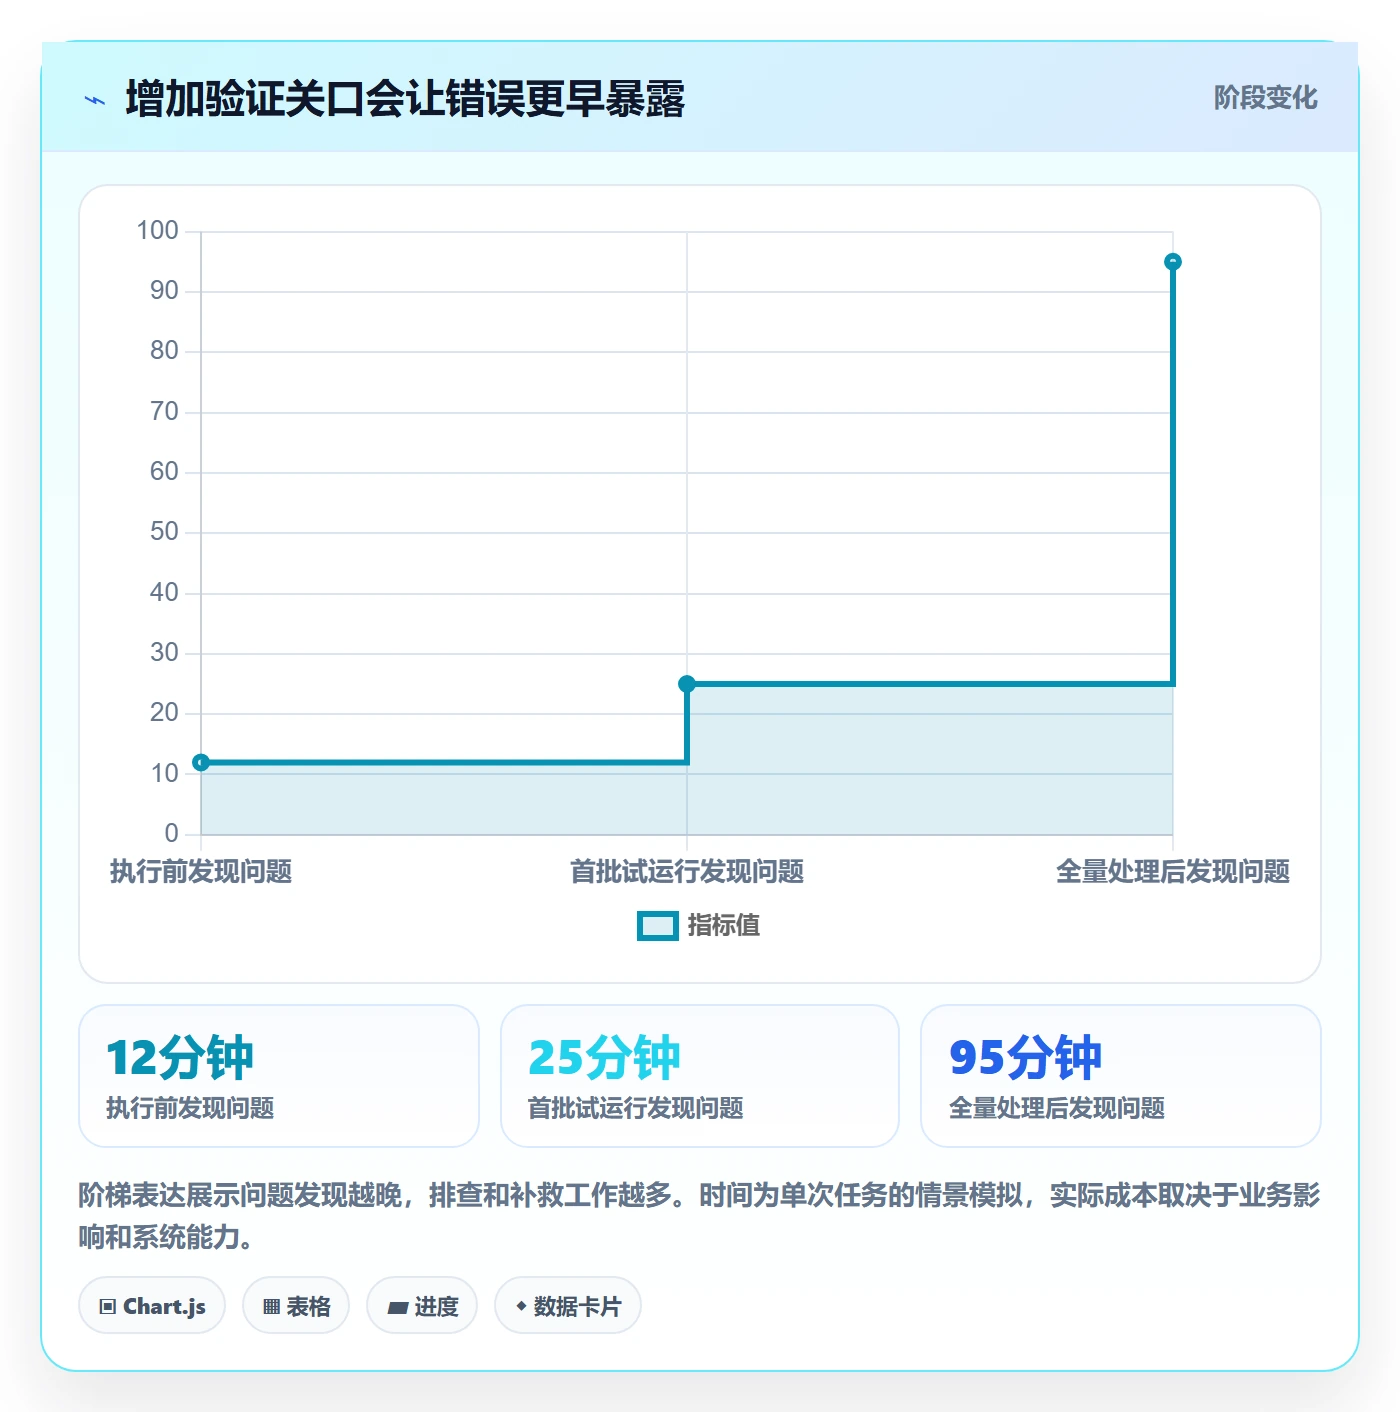Click the y-axis tick value 20
Image resolution: width=1400 pixels, height=1412 pixels.
click(164, 713)
